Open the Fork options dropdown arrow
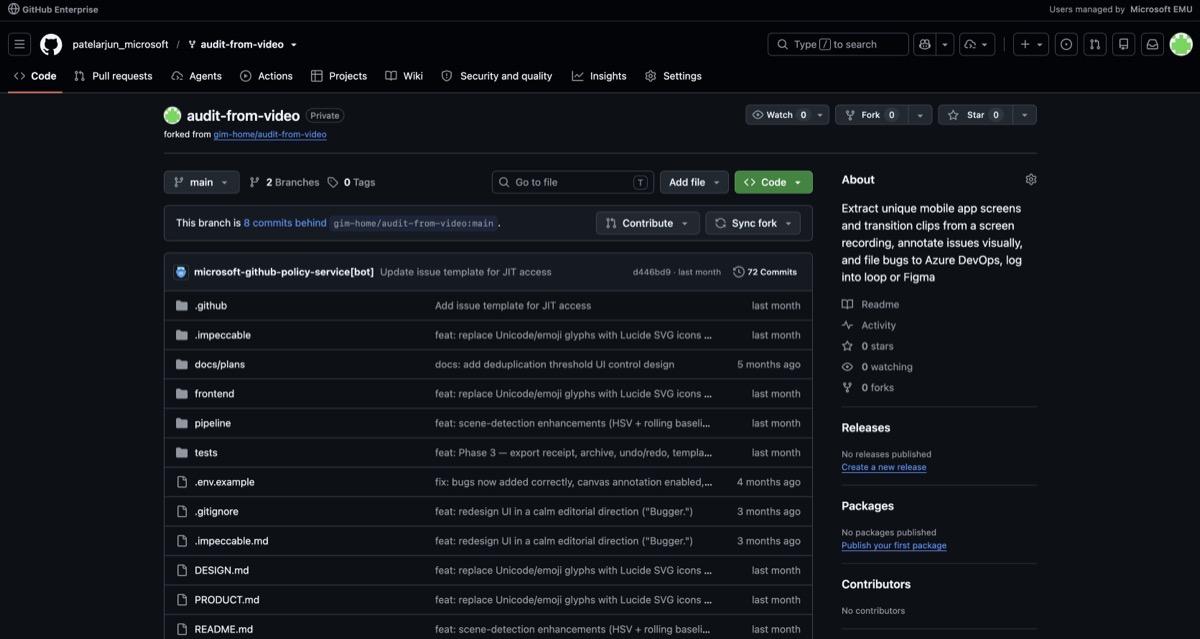1200x639 pixels. pos(921,115)
